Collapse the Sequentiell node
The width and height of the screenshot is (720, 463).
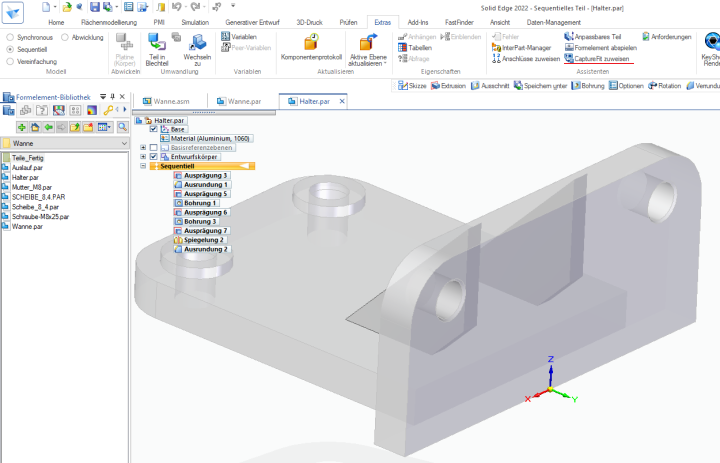[x=143, y=166]
